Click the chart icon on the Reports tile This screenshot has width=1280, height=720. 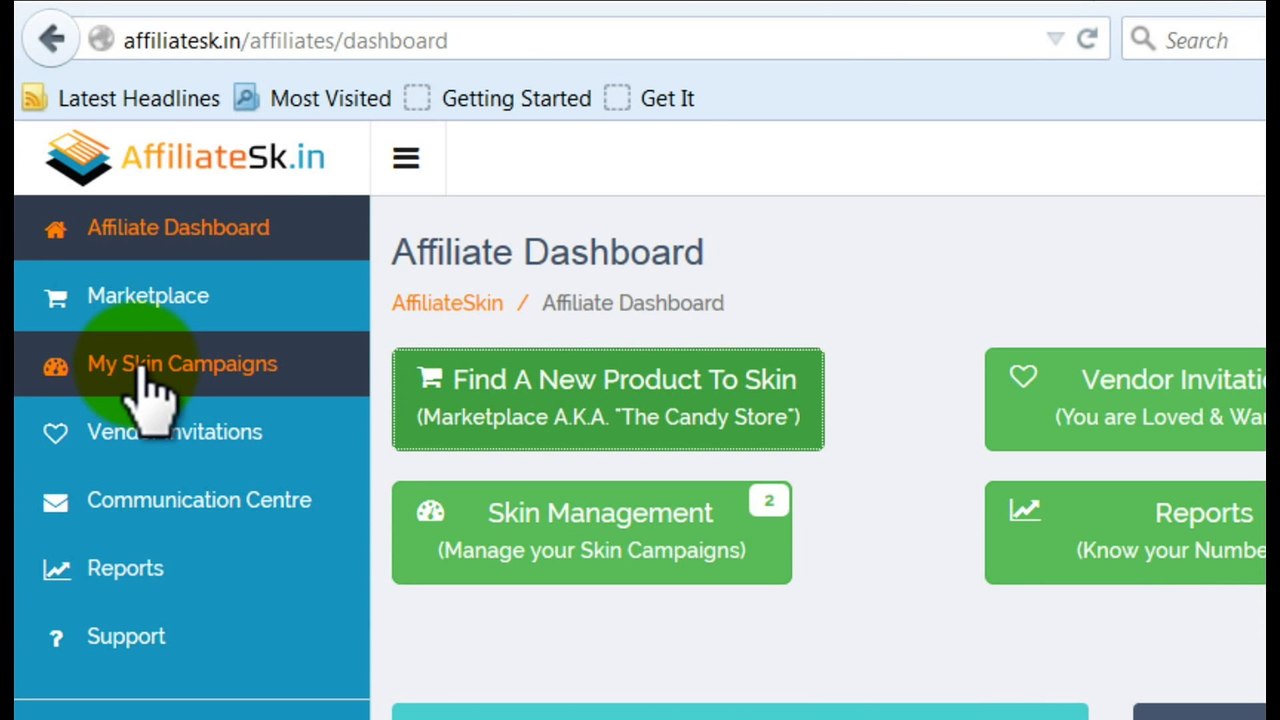(x=1024, y=511)
